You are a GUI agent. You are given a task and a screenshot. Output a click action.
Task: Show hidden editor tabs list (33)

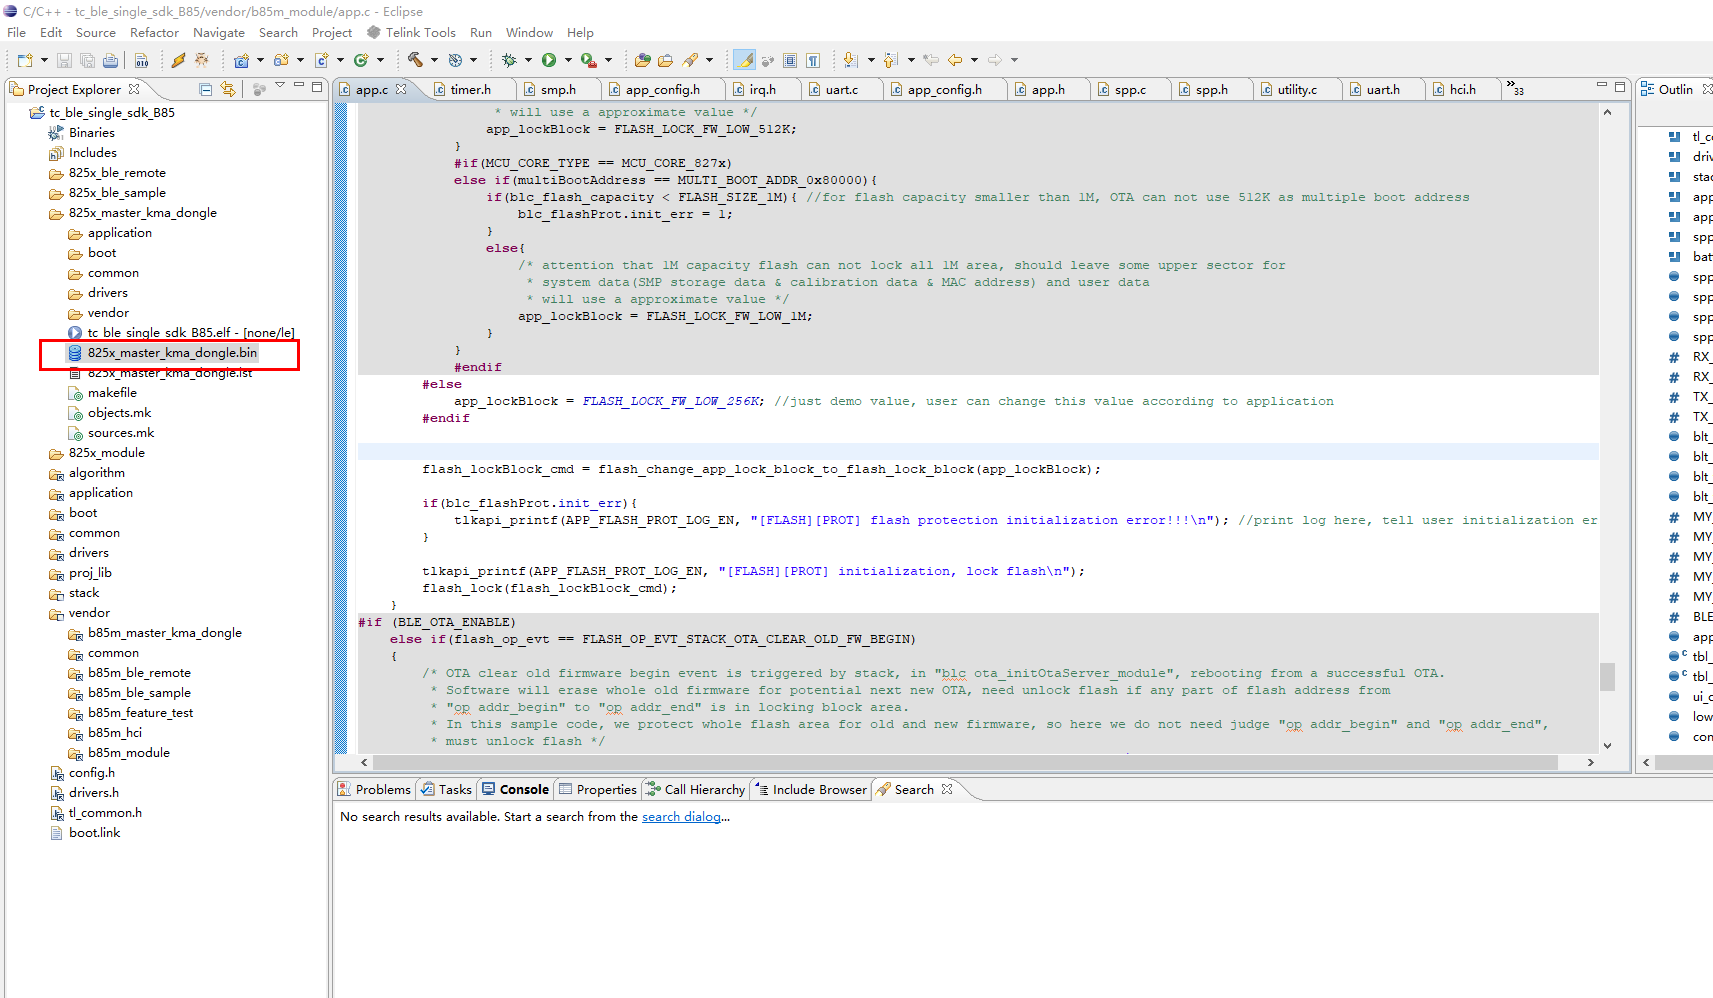click(1515, 88)
